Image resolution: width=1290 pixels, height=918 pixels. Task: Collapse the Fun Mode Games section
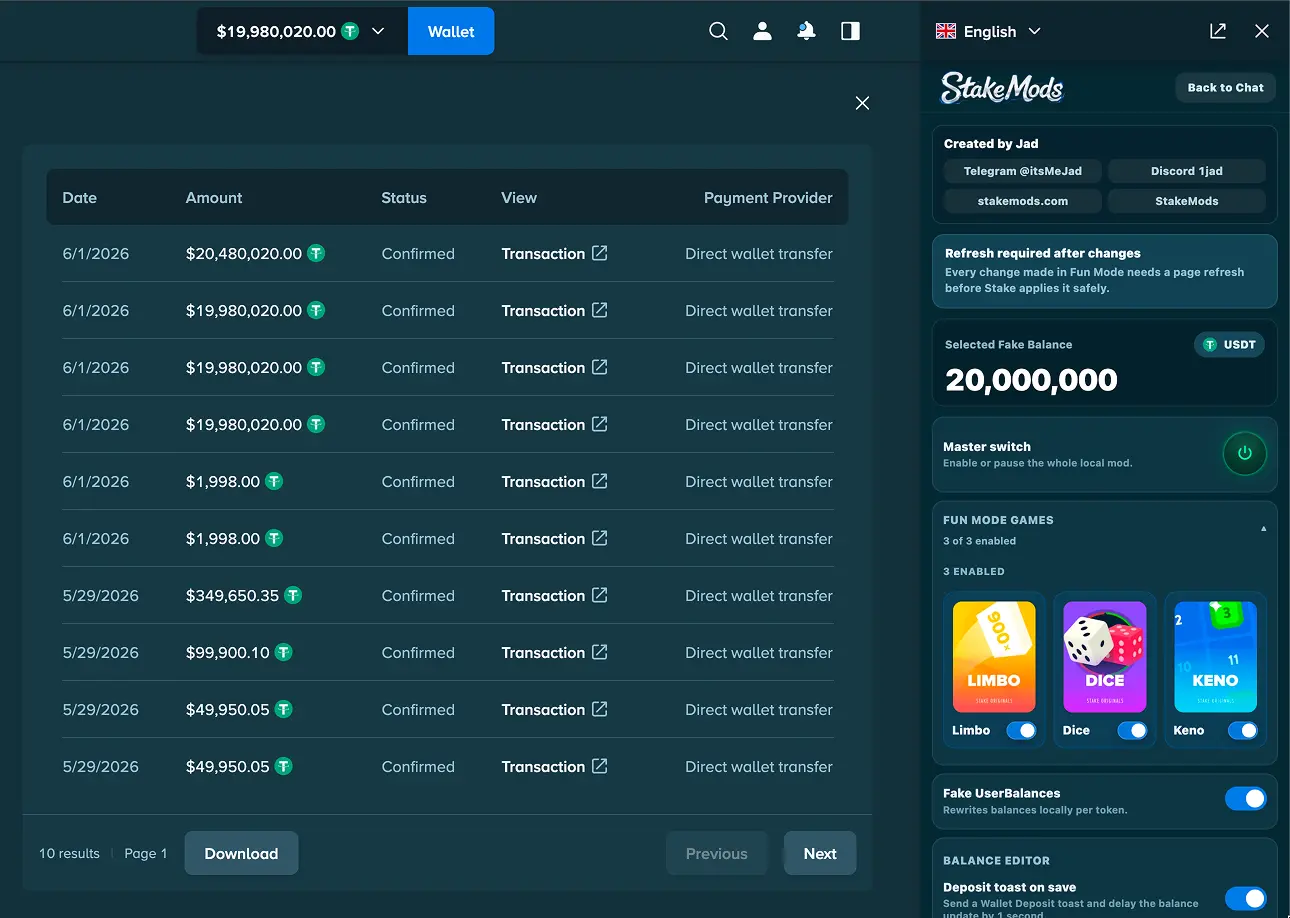(1263, 528)
